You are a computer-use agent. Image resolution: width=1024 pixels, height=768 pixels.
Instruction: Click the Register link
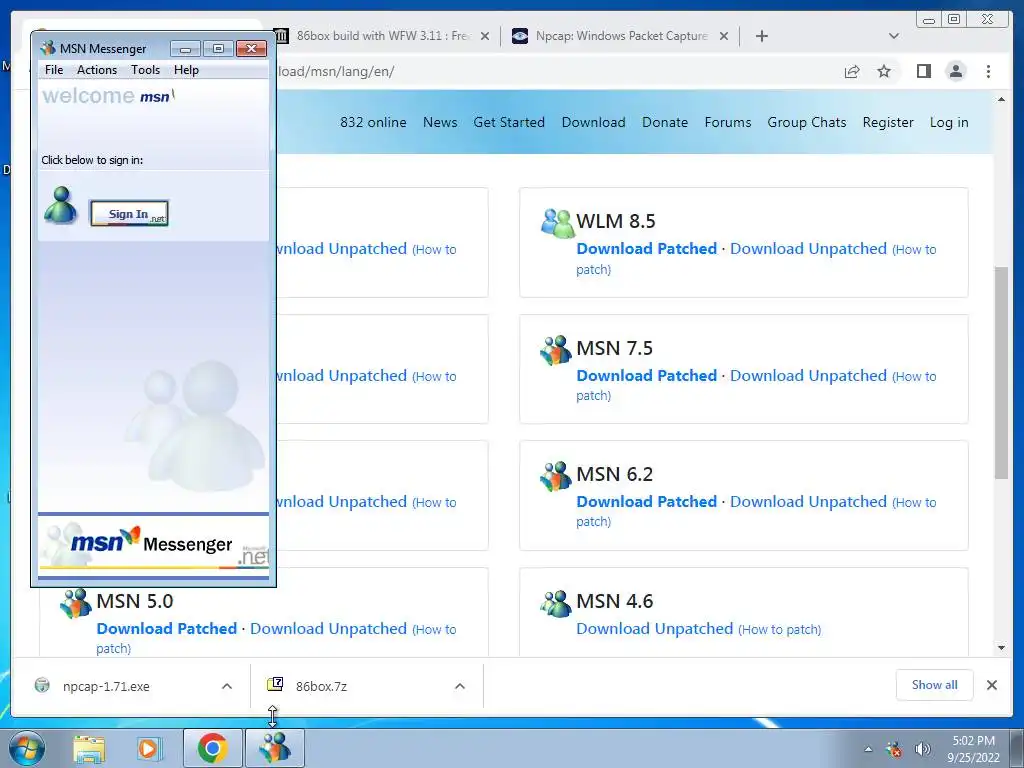point(888,122)
